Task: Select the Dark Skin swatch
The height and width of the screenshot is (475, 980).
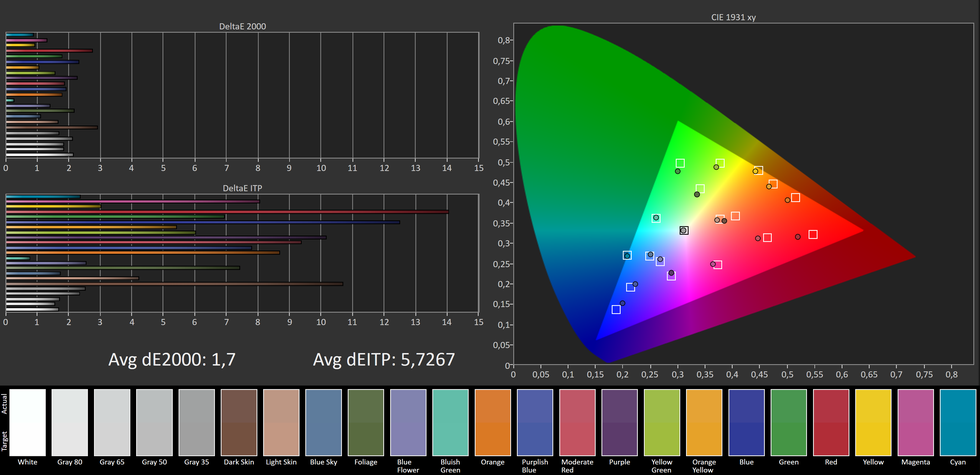Action: pos(239,422)
